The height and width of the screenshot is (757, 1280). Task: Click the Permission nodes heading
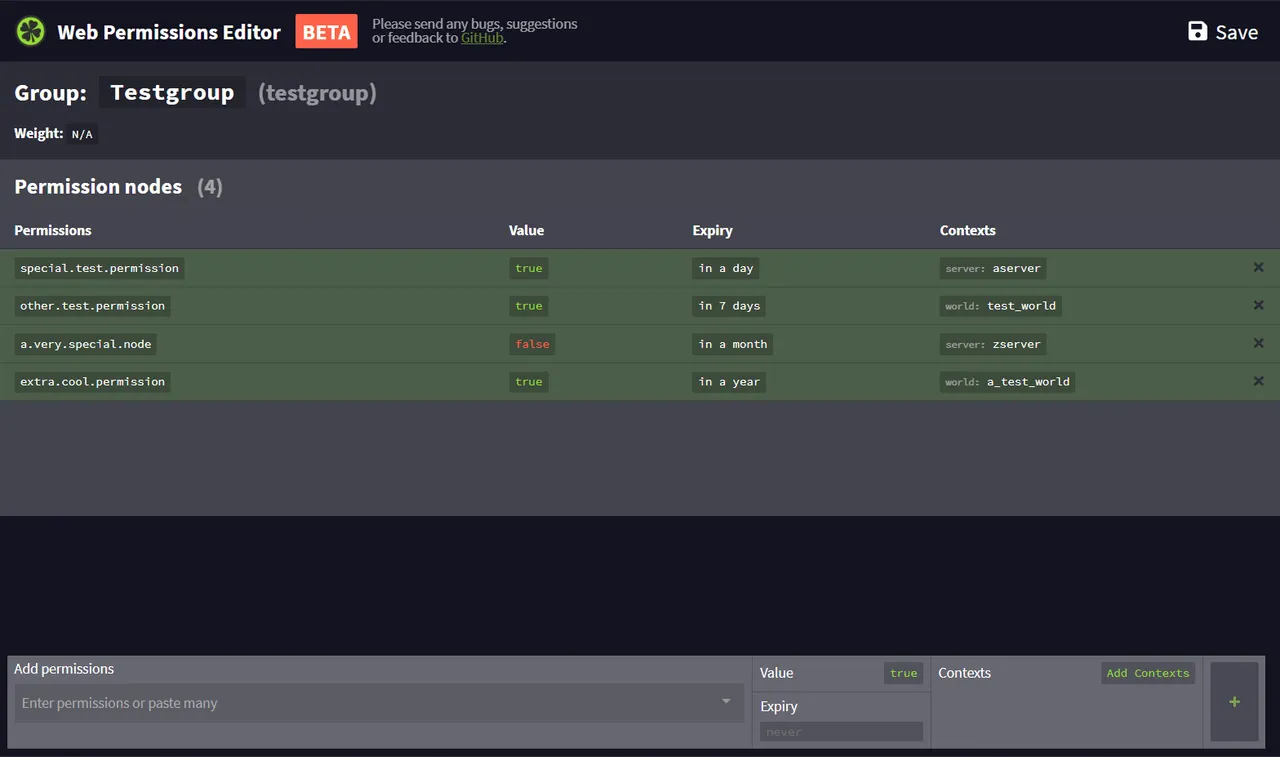[98, 187]
